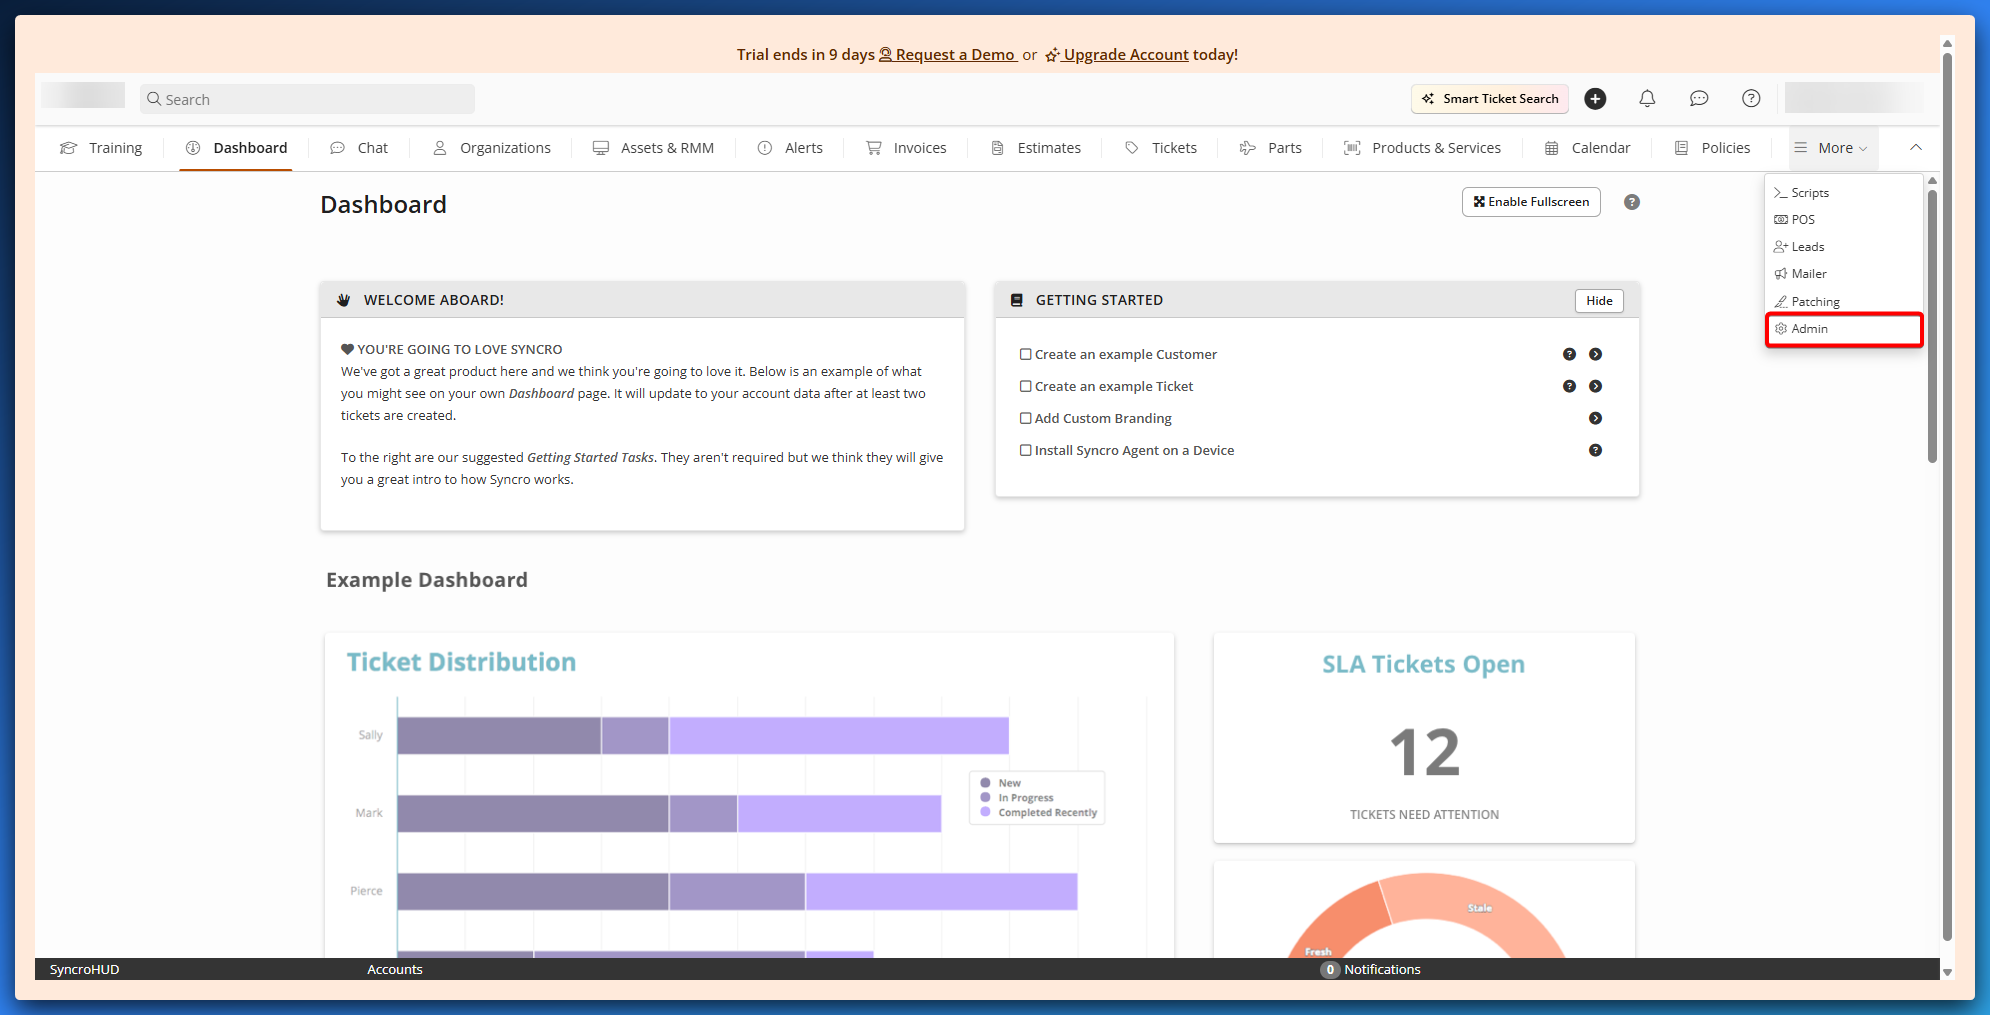Select POS from the More menu
This screenshot has height=1015, width=1990.
click(x=1844, y=220)
